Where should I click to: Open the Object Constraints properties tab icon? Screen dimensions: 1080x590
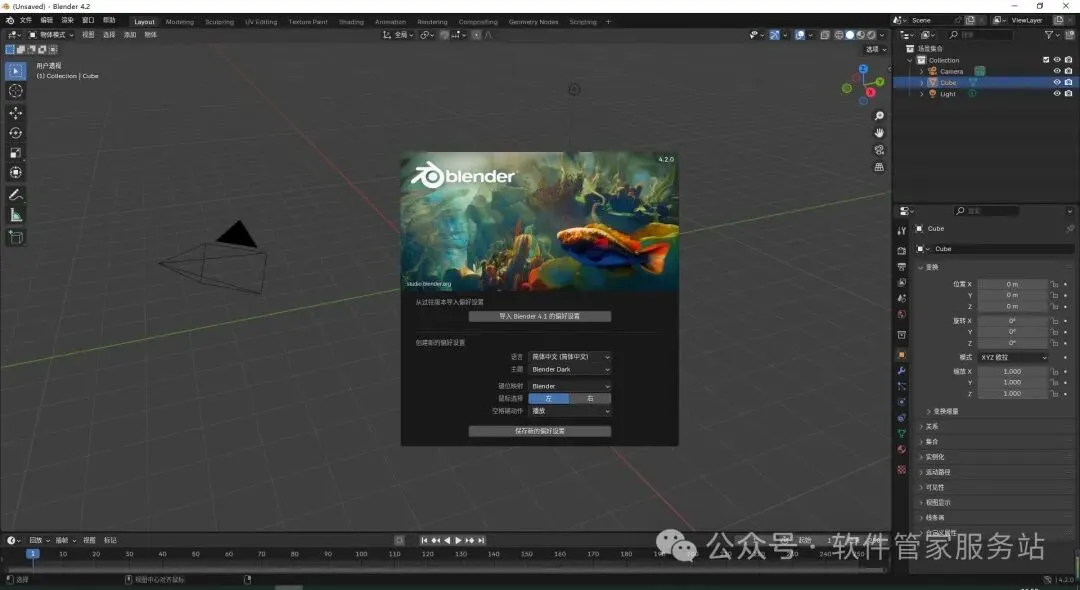(902, 418)
